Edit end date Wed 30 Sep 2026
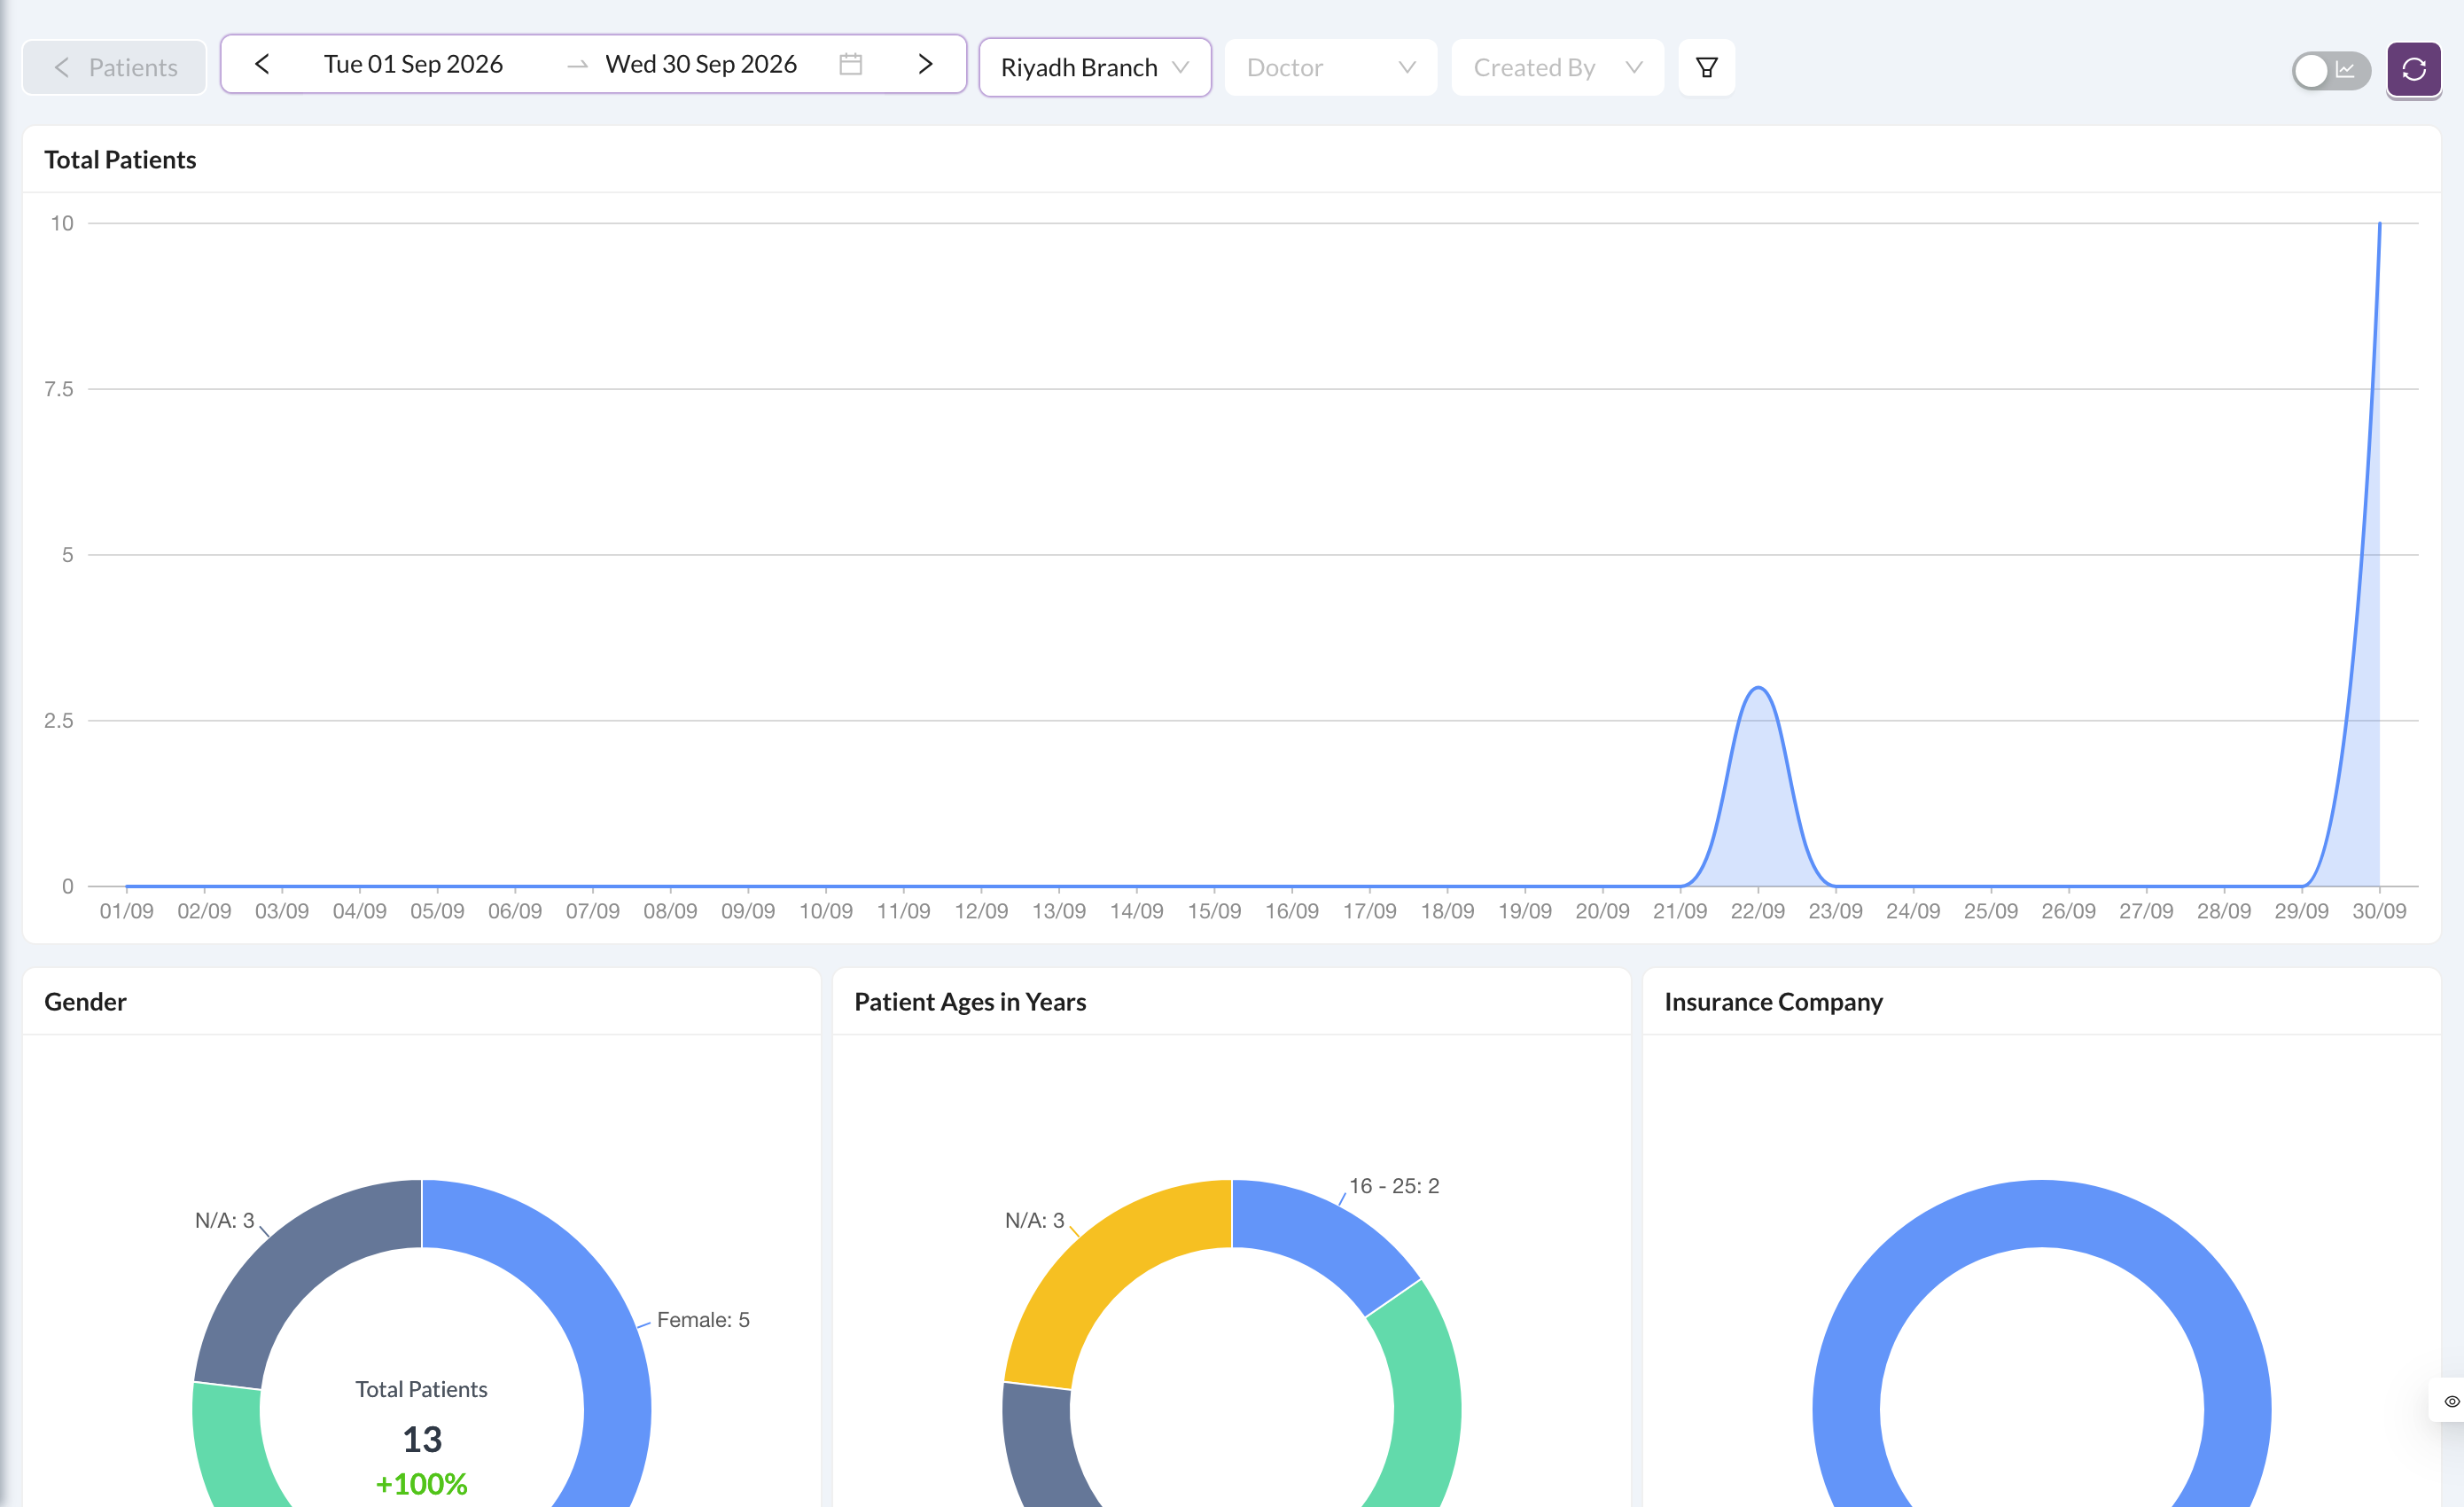The height and width of the screenshot is (1507, 2464). pos(701,65)
